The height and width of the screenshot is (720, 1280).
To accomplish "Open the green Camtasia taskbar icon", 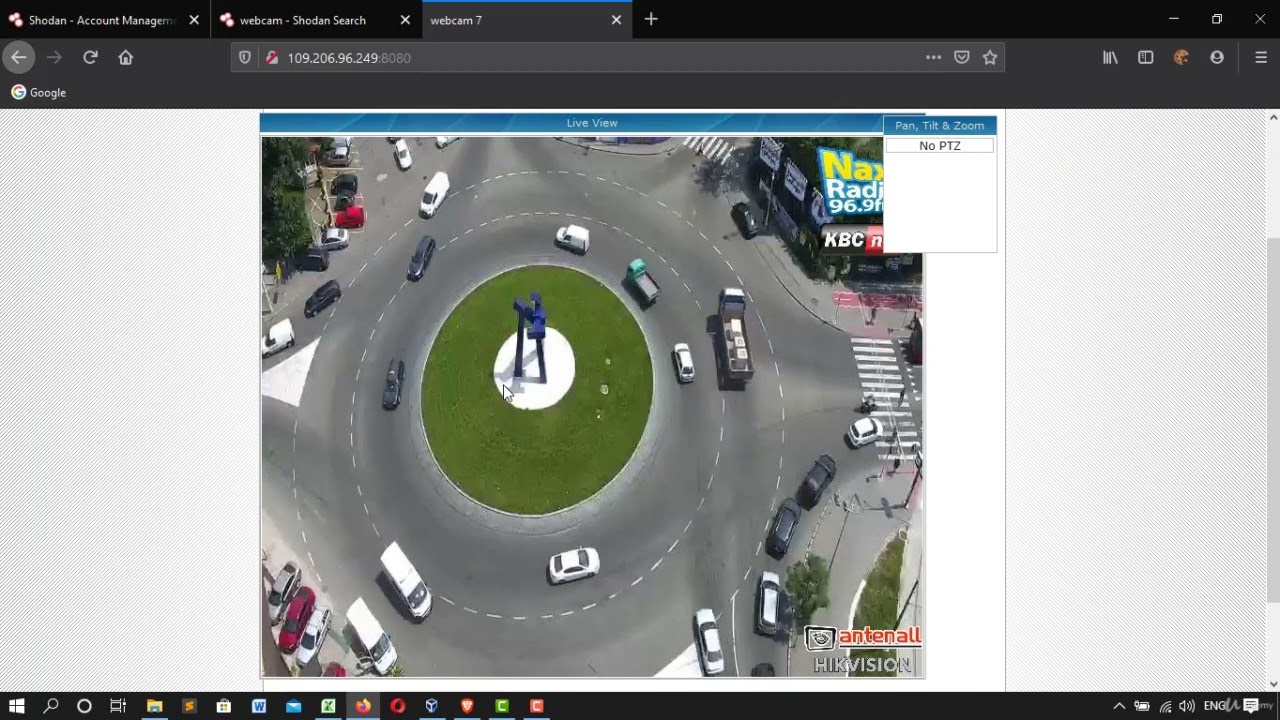I will pos(502,706).
